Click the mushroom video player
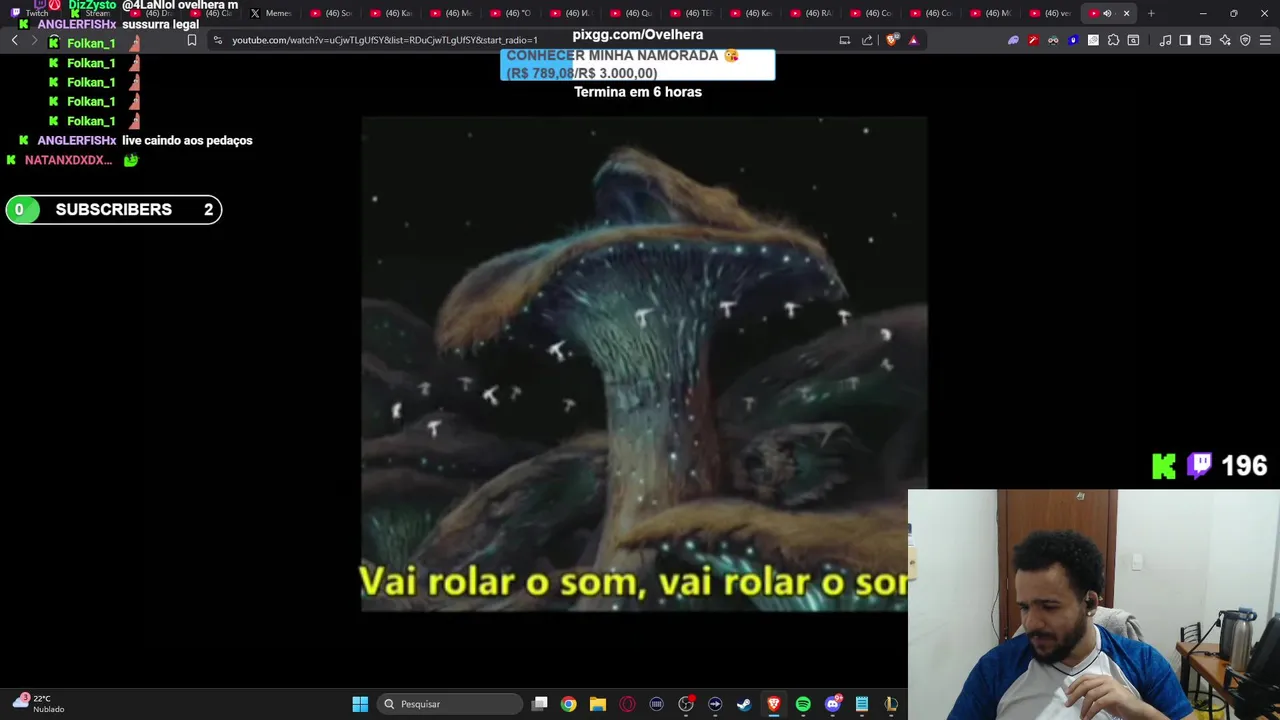 coord(644,364)
